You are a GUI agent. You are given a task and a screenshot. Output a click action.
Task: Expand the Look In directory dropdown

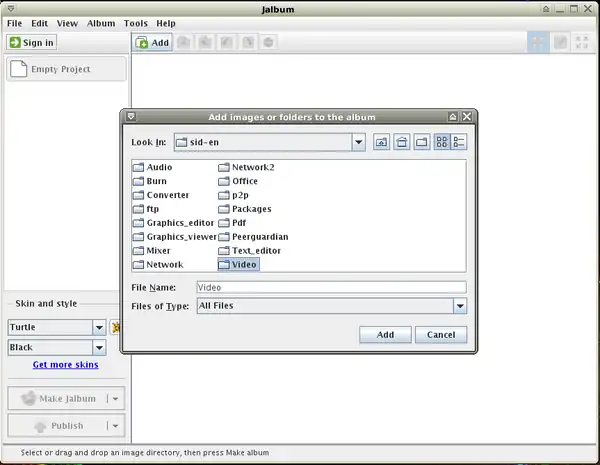[358, 143]
